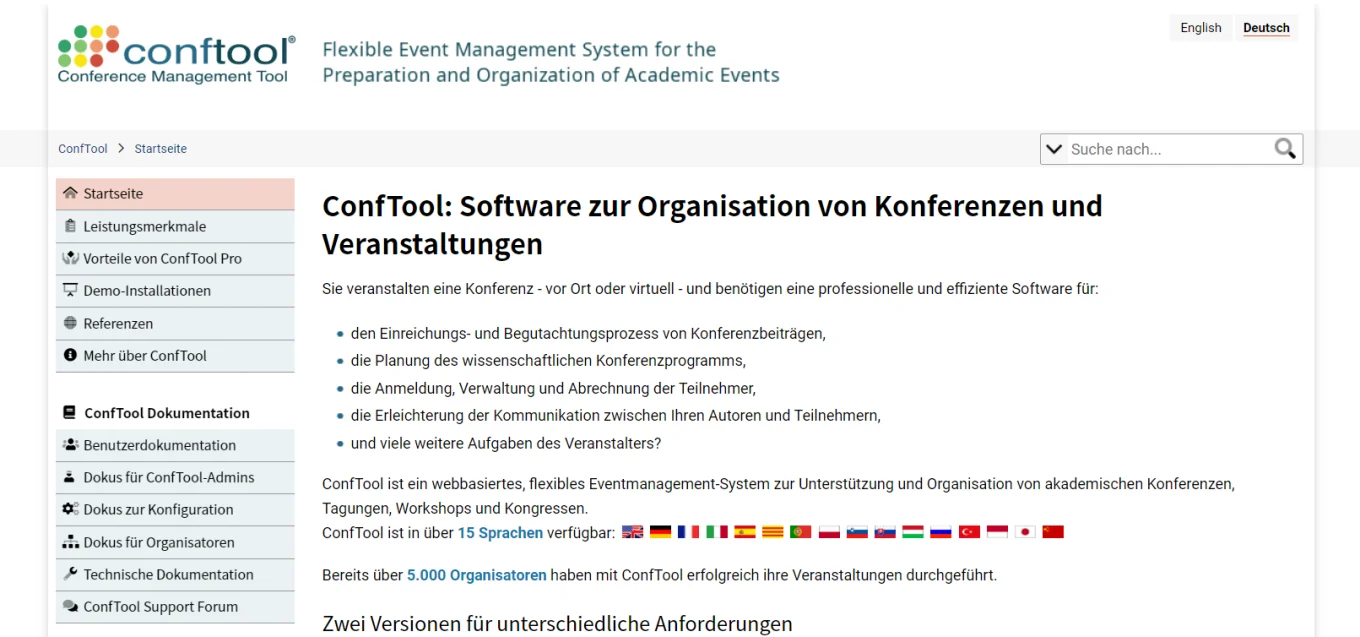Click the French flag icon

[689, 532]
